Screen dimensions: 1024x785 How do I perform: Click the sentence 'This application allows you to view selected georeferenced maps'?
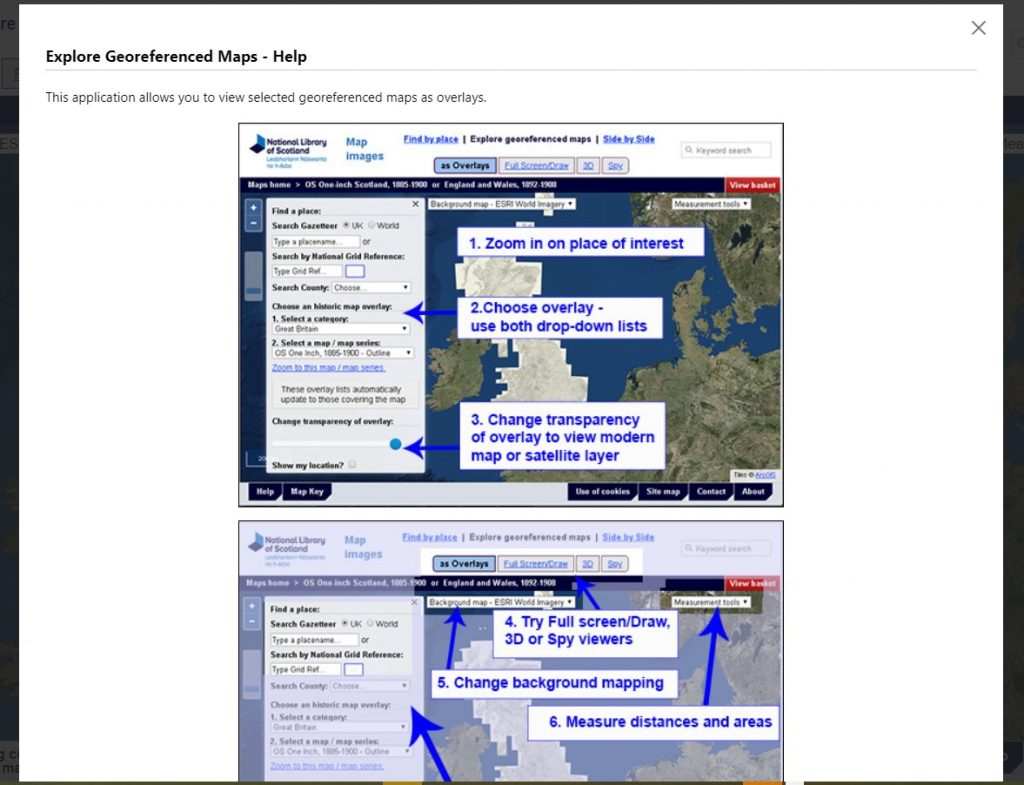[266, 97]
